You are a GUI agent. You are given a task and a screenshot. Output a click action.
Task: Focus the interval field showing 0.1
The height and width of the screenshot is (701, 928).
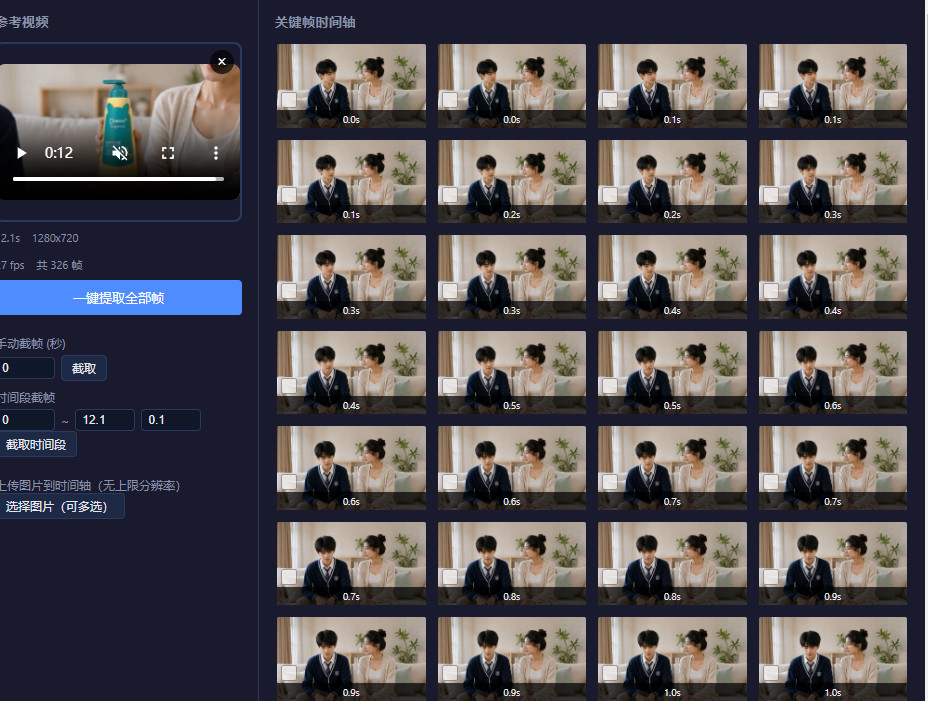point(170,420)
